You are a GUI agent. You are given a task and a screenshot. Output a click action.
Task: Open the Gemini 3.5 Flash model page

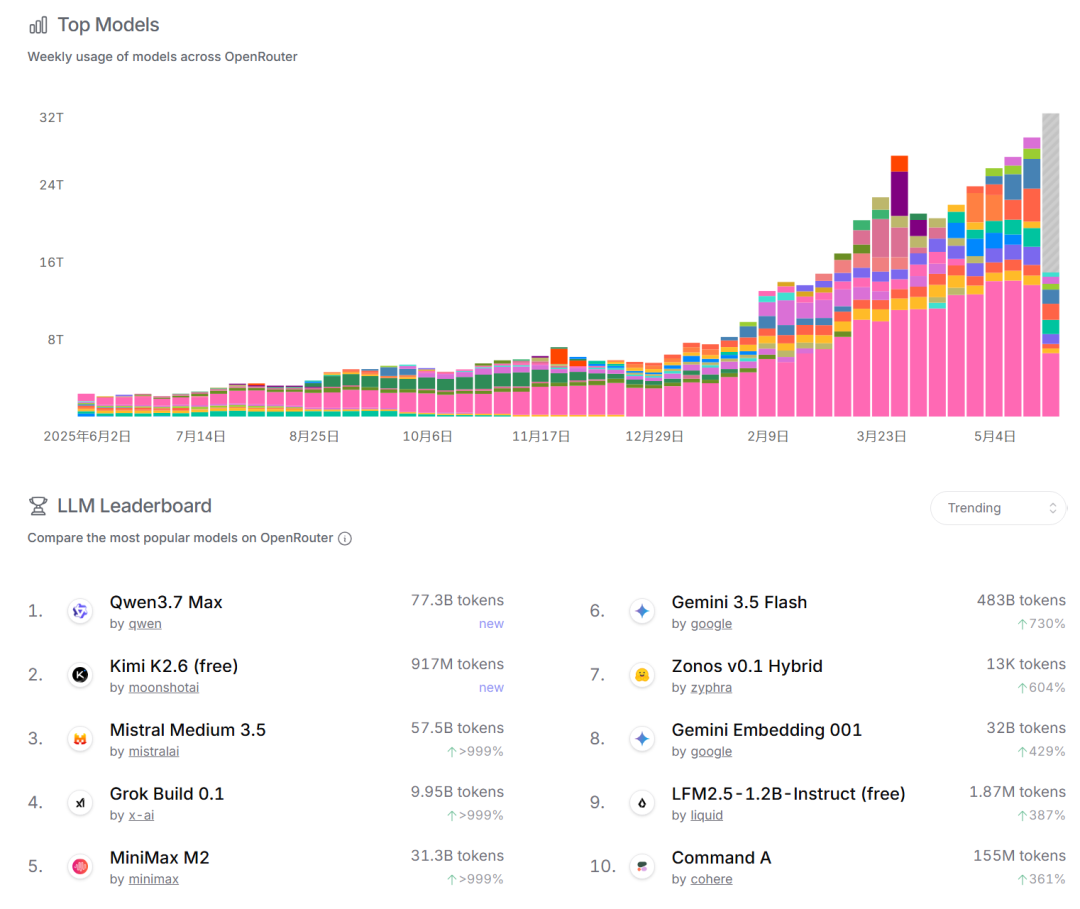pos(739,603)
